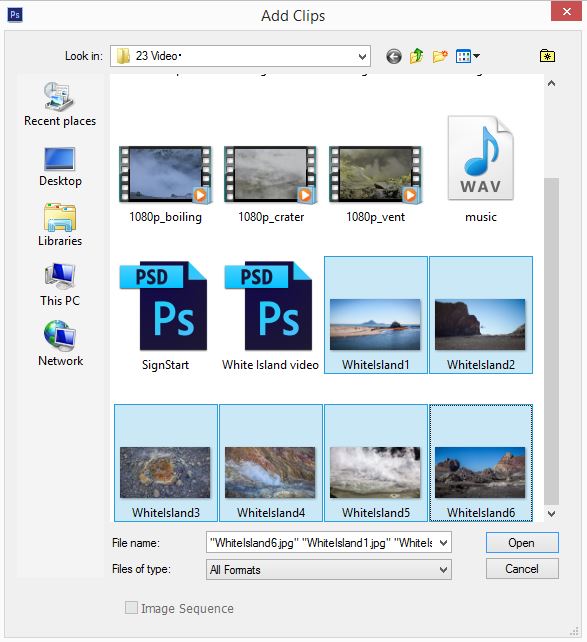This screenshot has height=642, width=587.
Task: Expand the View Menu dropdown arrow
Action: tap(476, 56)
